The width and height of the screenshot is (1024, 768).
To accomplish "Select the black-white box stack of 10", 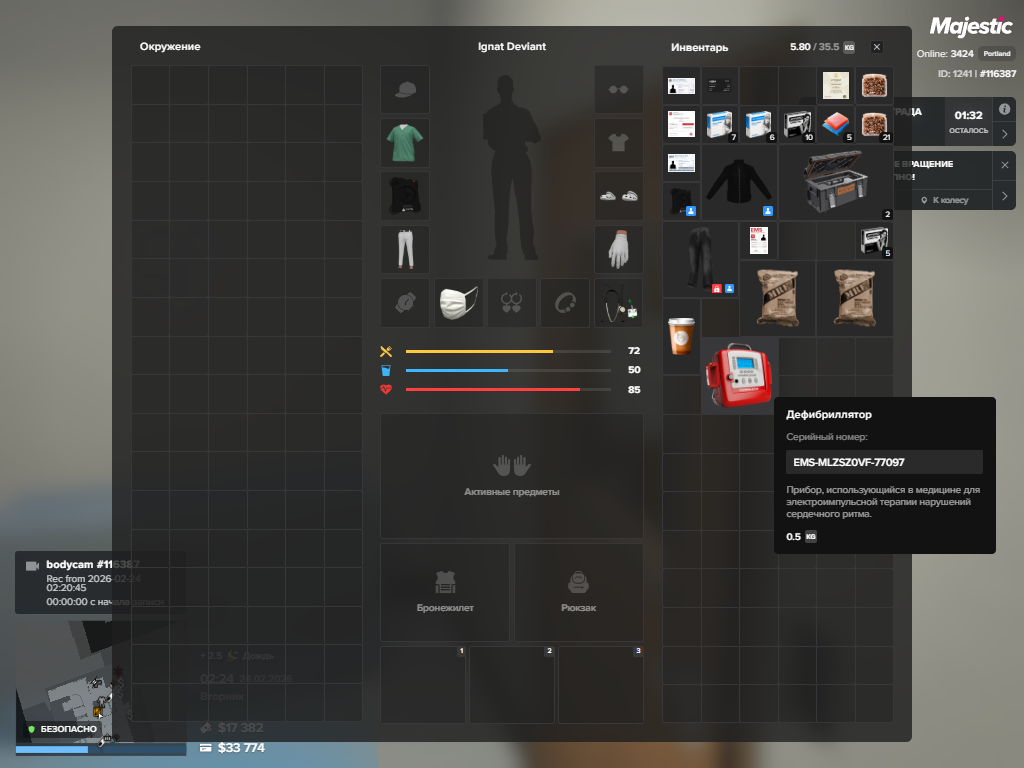I will point(797,124).
